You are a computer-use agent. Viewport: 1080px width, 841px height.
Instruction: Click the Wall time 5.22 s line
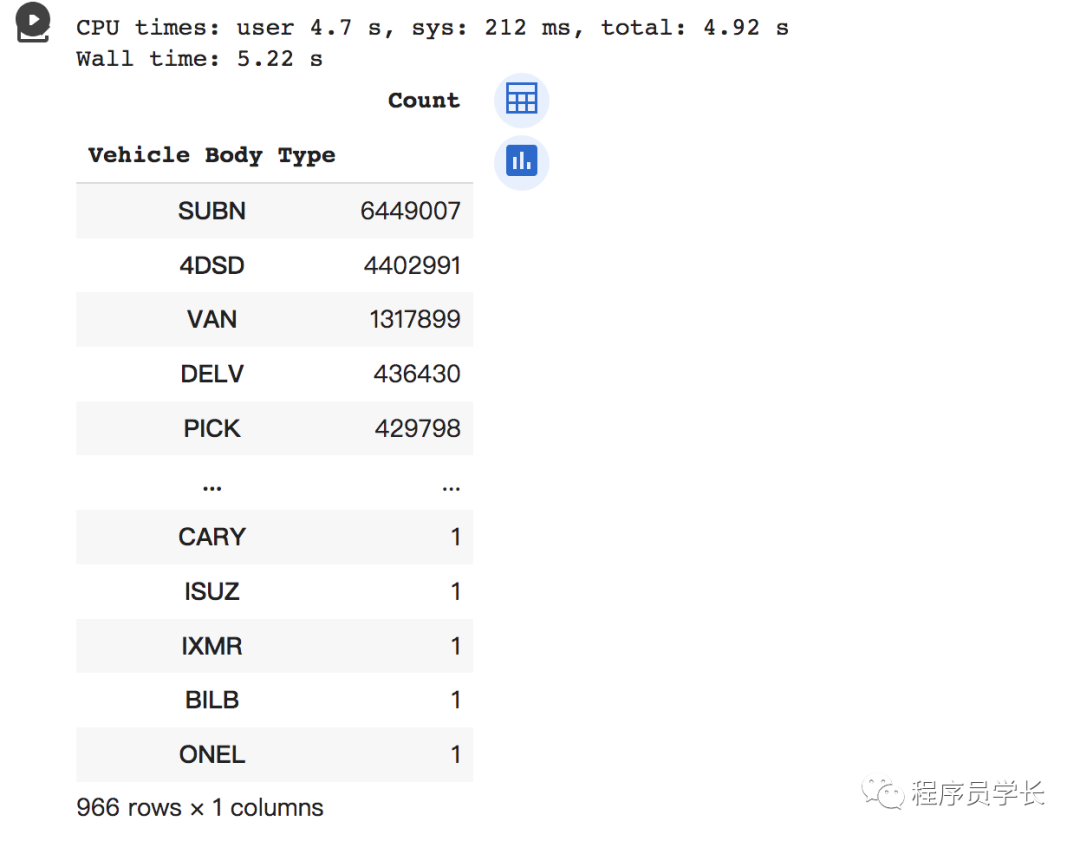point(200,59)
